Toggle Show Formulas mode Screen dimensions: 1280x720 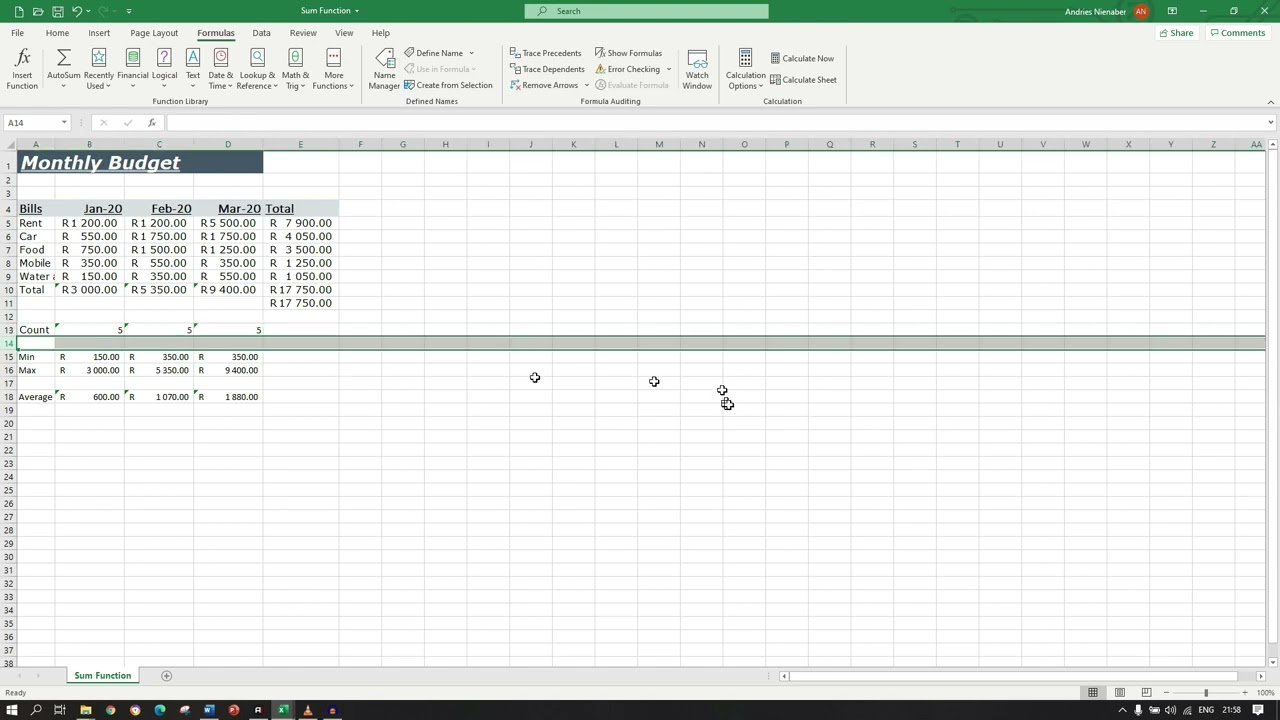(628, 53)
